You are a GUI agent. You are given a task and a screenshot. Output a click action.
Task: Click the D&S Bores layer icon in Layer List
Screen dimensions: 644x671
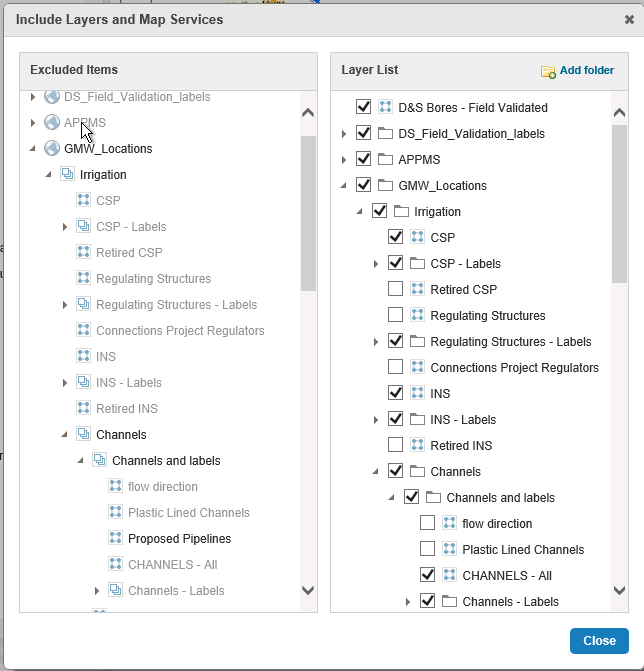386,107
